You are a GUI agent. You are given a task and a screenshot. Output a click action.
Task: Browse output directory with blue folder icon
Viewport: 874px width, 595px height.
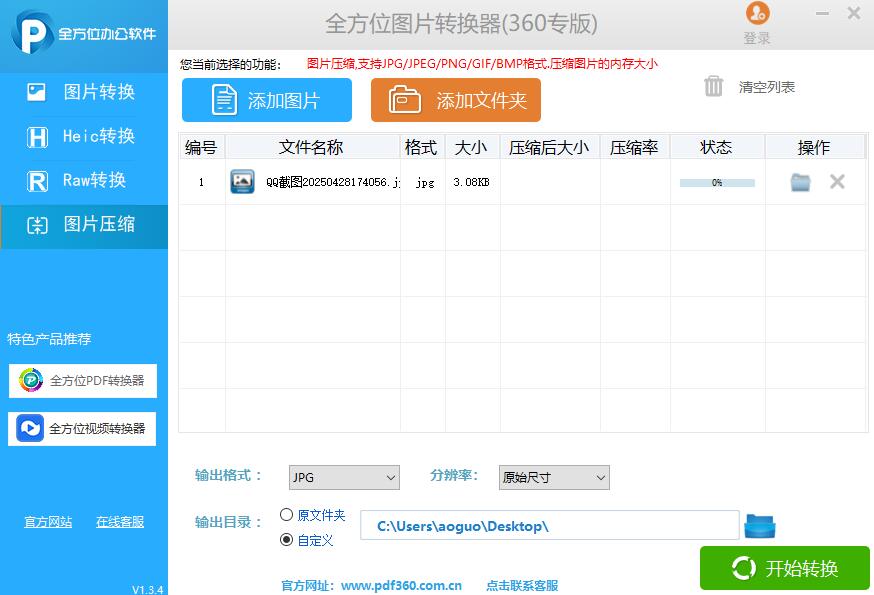[760, 526]
